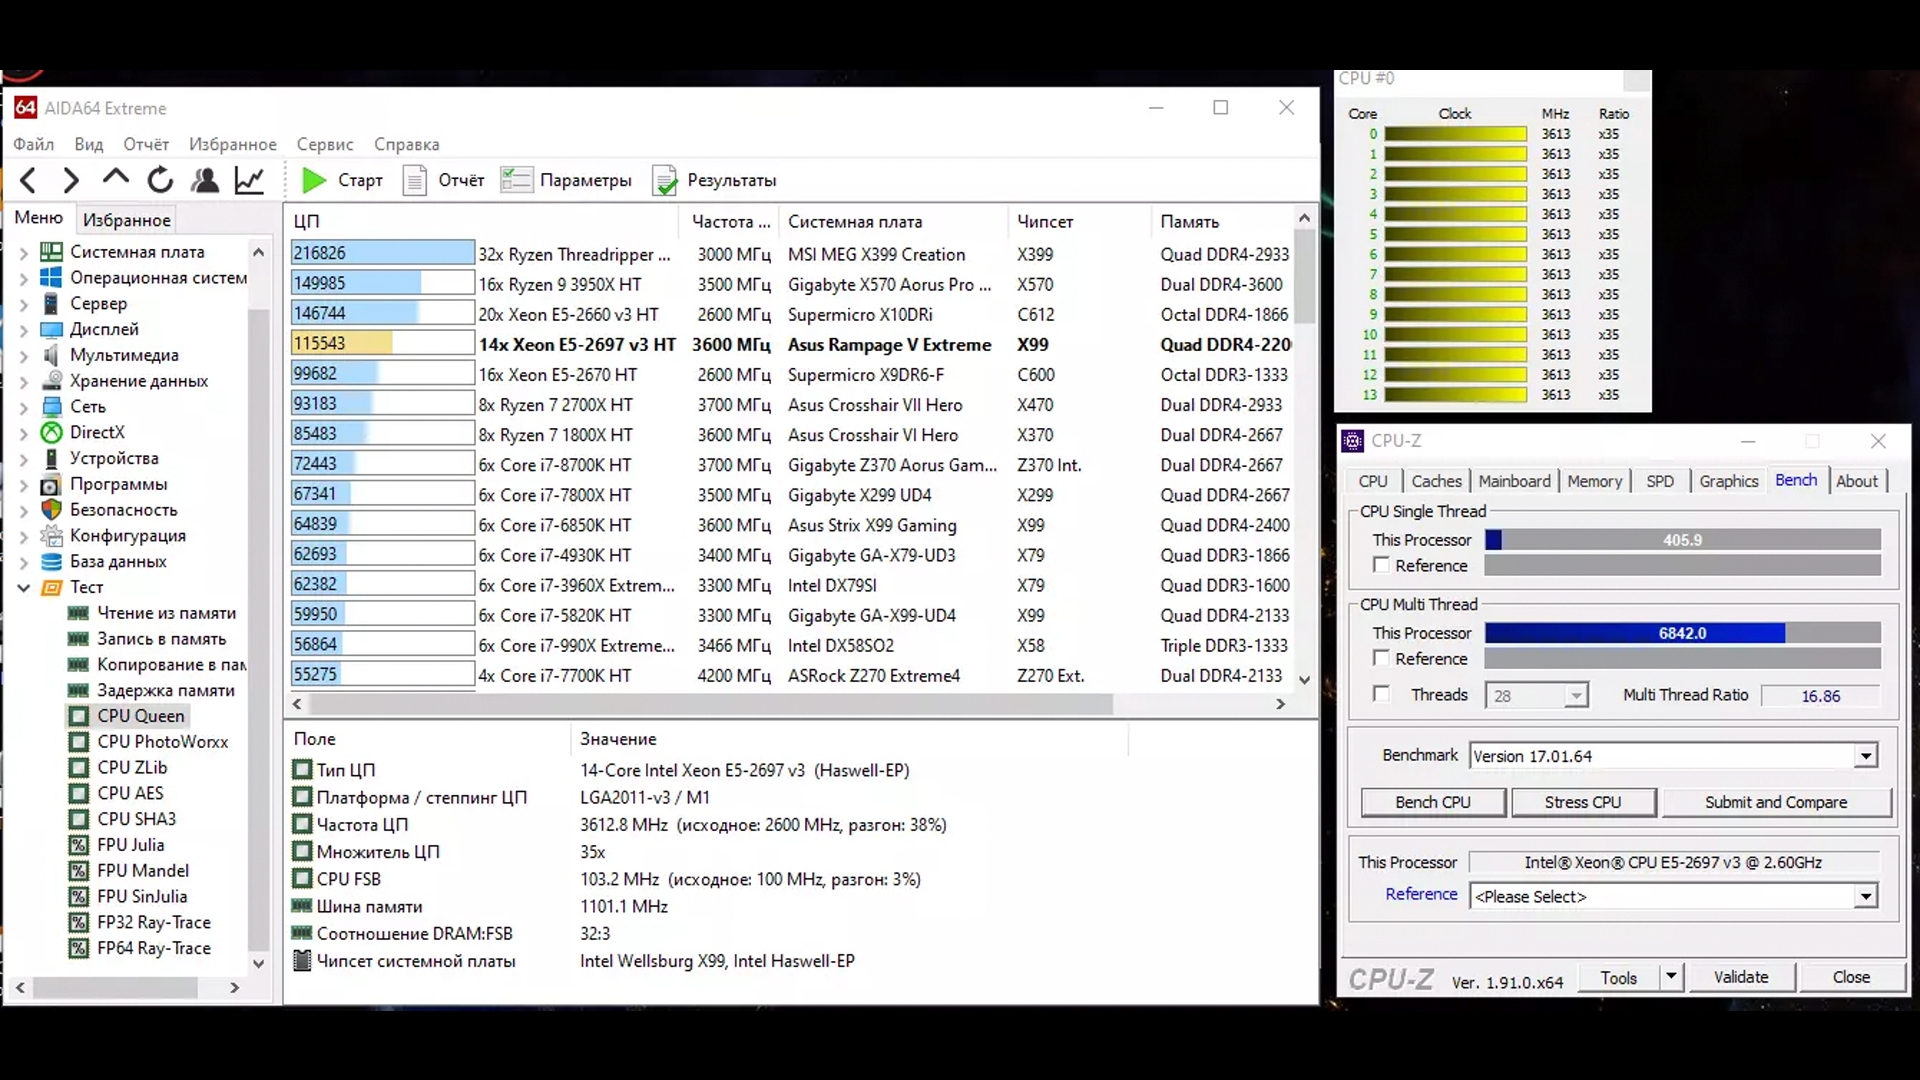The width and height of the screenshot is (1920, 1080).
Task: Click the horizontal scrollbar of the results table
Action: (710, 704)
